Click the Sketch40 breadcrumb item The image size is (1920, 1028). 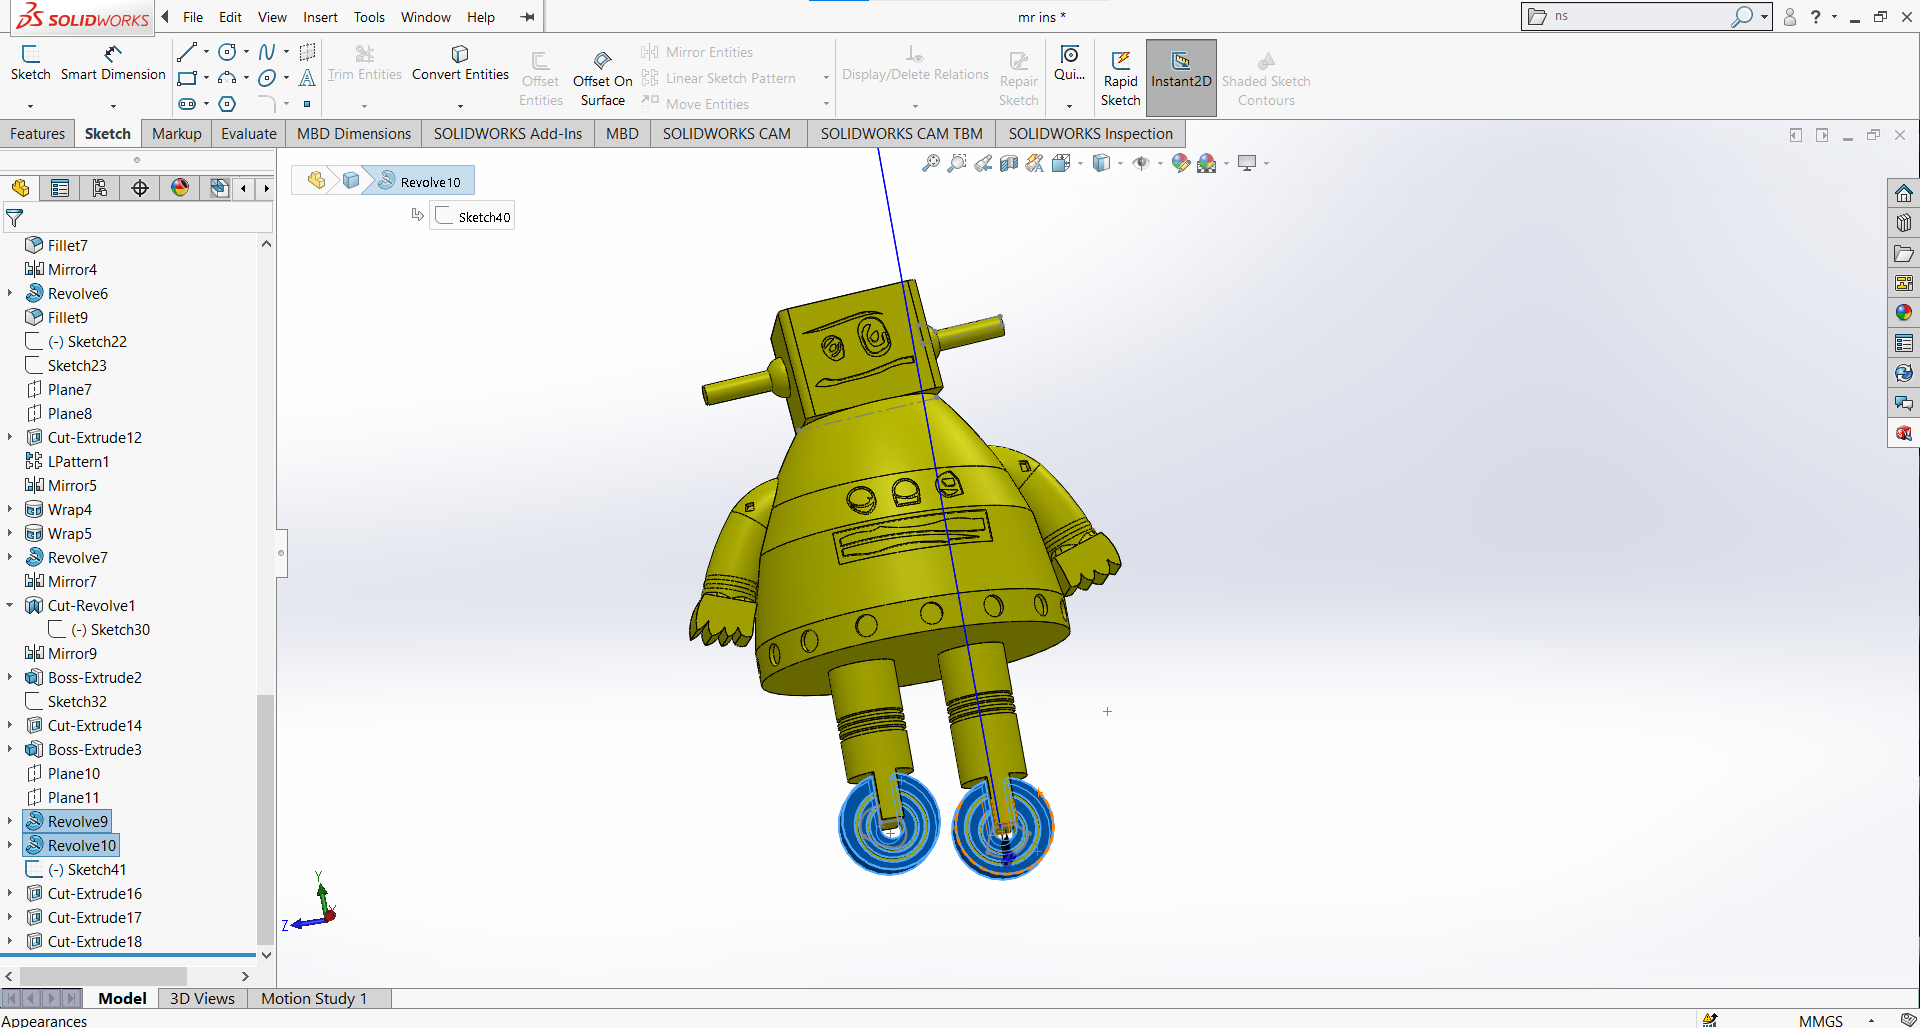point(473,217)
